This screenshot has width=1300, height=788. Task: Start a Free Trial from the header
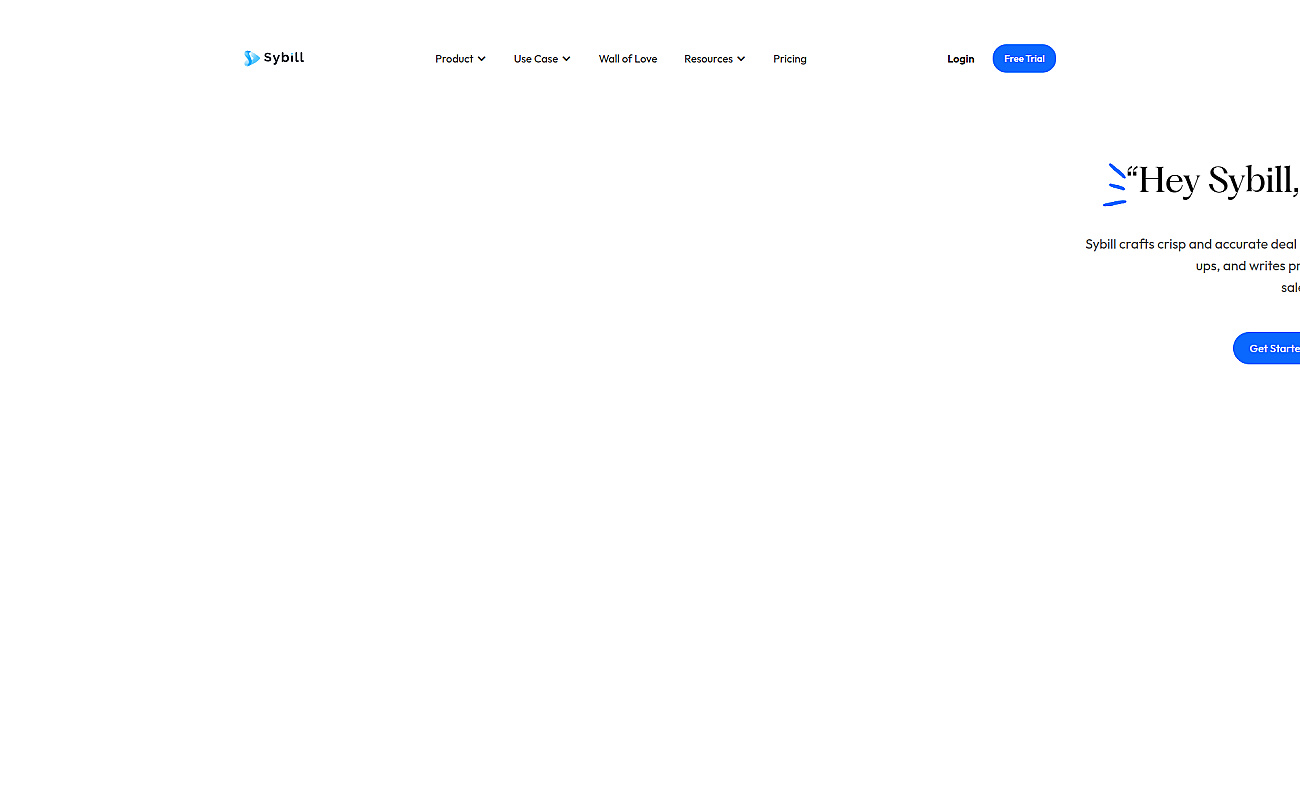tap(1024, 59)
